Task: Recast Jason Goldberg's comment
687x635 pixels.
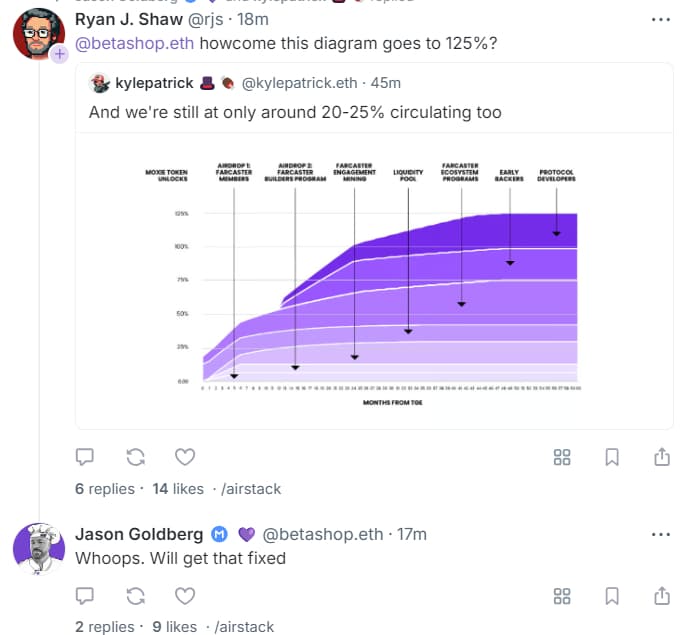Action: (x=136, y=596)
